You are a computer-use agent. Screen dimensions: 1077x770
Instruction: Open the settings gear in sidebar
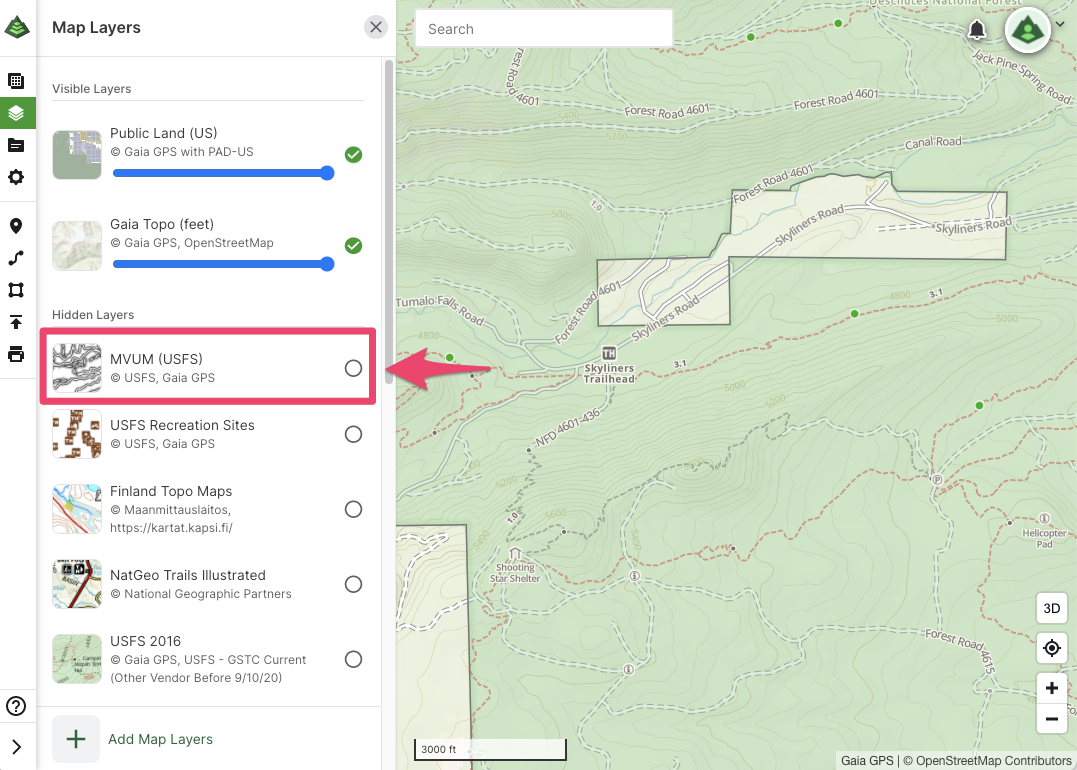point(16,177)
